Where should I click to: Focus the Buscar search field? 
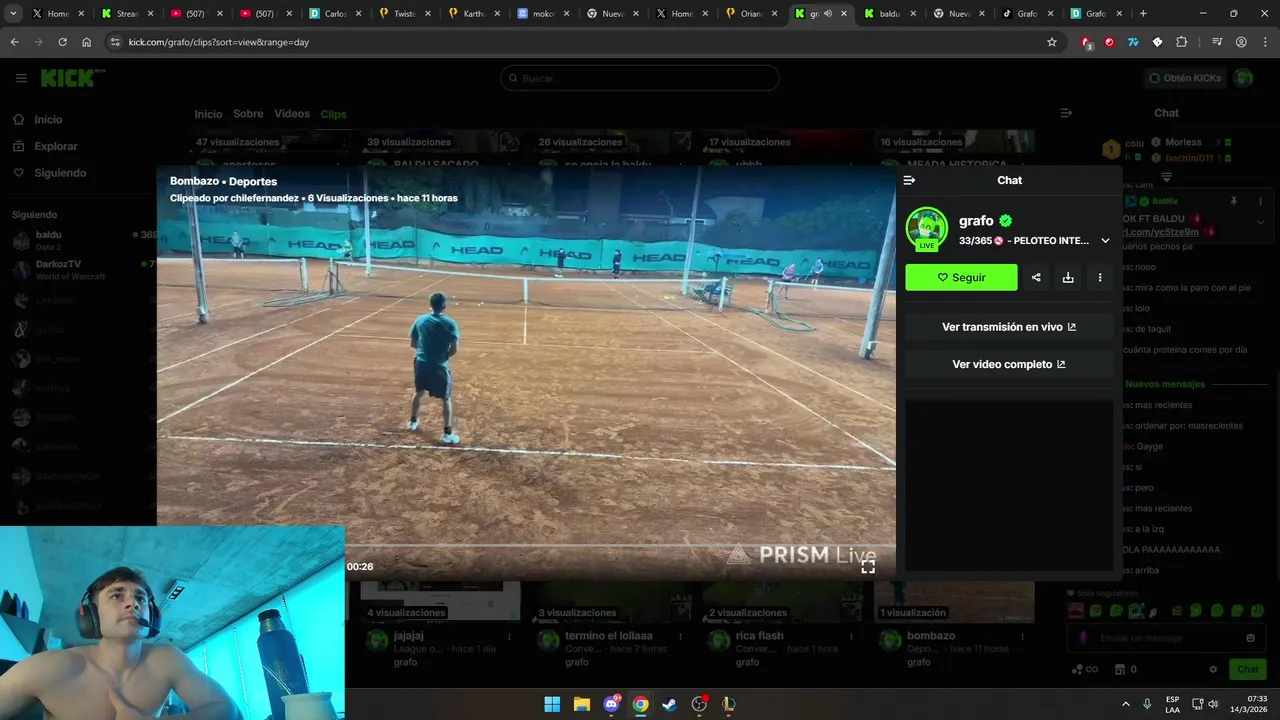tap(640, 78)
